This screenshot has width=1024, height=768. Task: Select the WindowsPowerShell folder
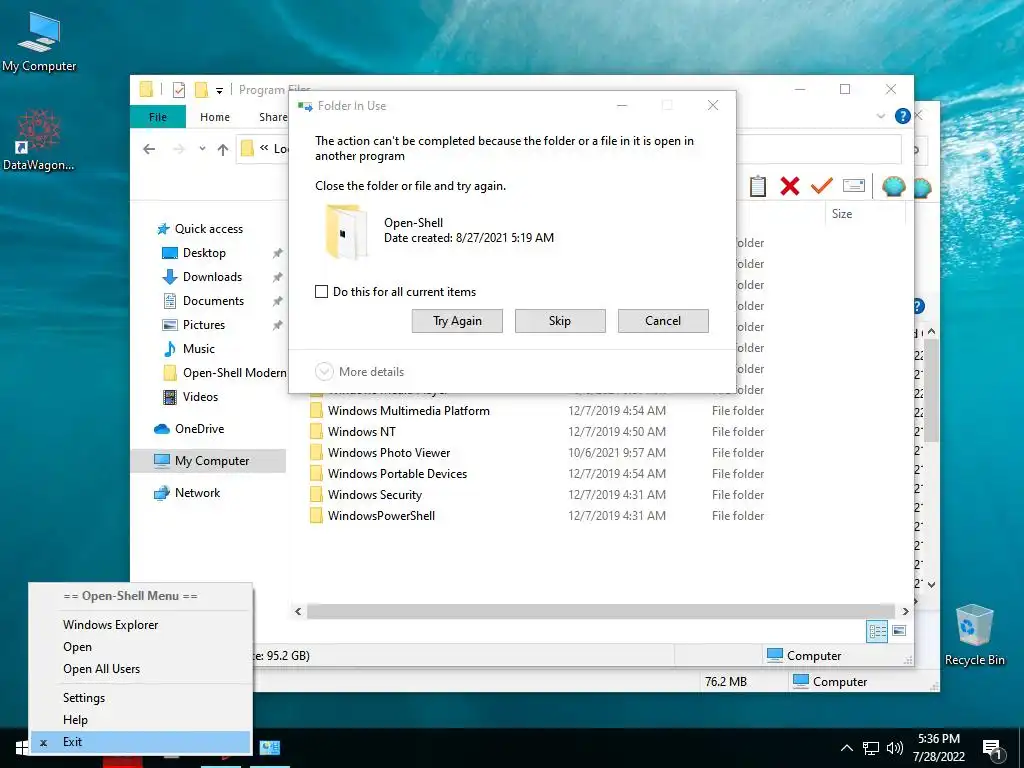(x=381, y=515)
